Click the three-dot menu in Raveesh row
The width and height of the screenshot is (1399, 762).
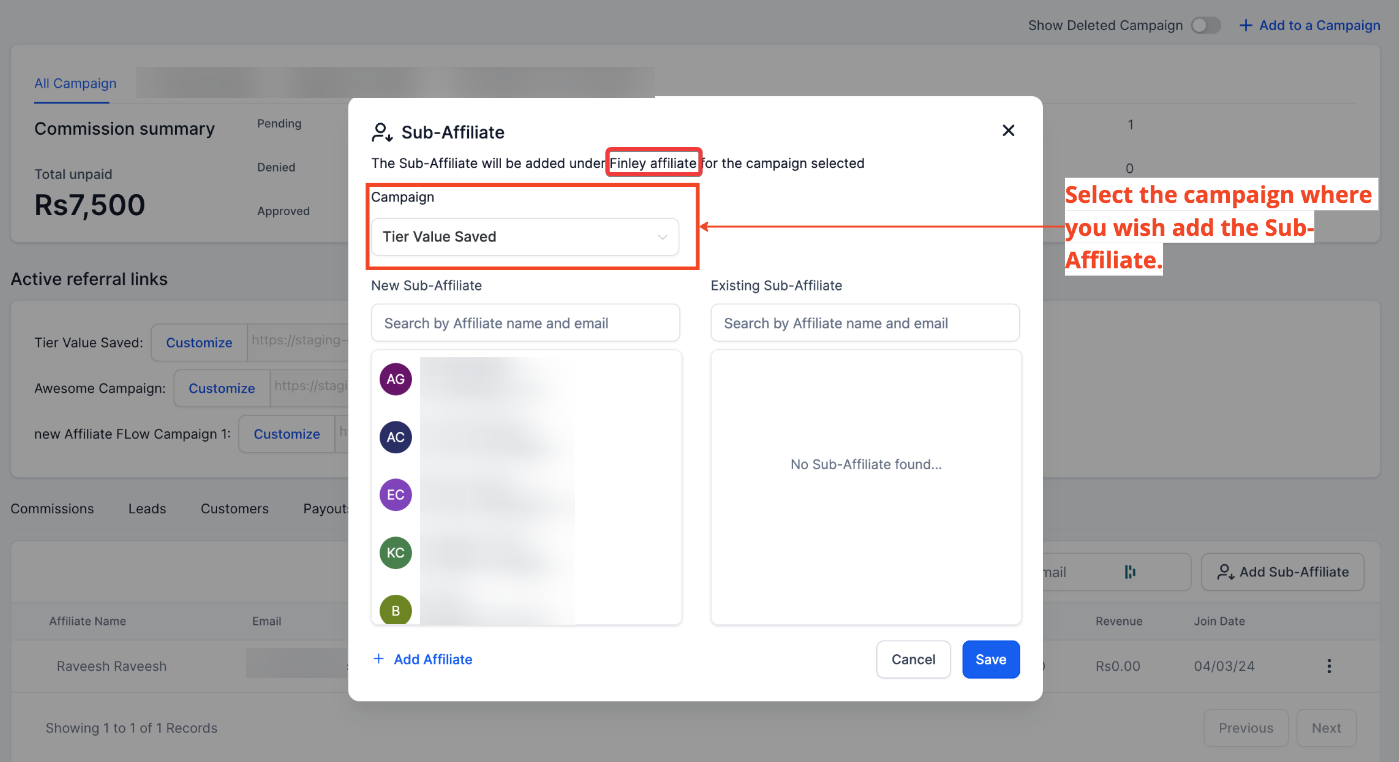click(1329, 666)
